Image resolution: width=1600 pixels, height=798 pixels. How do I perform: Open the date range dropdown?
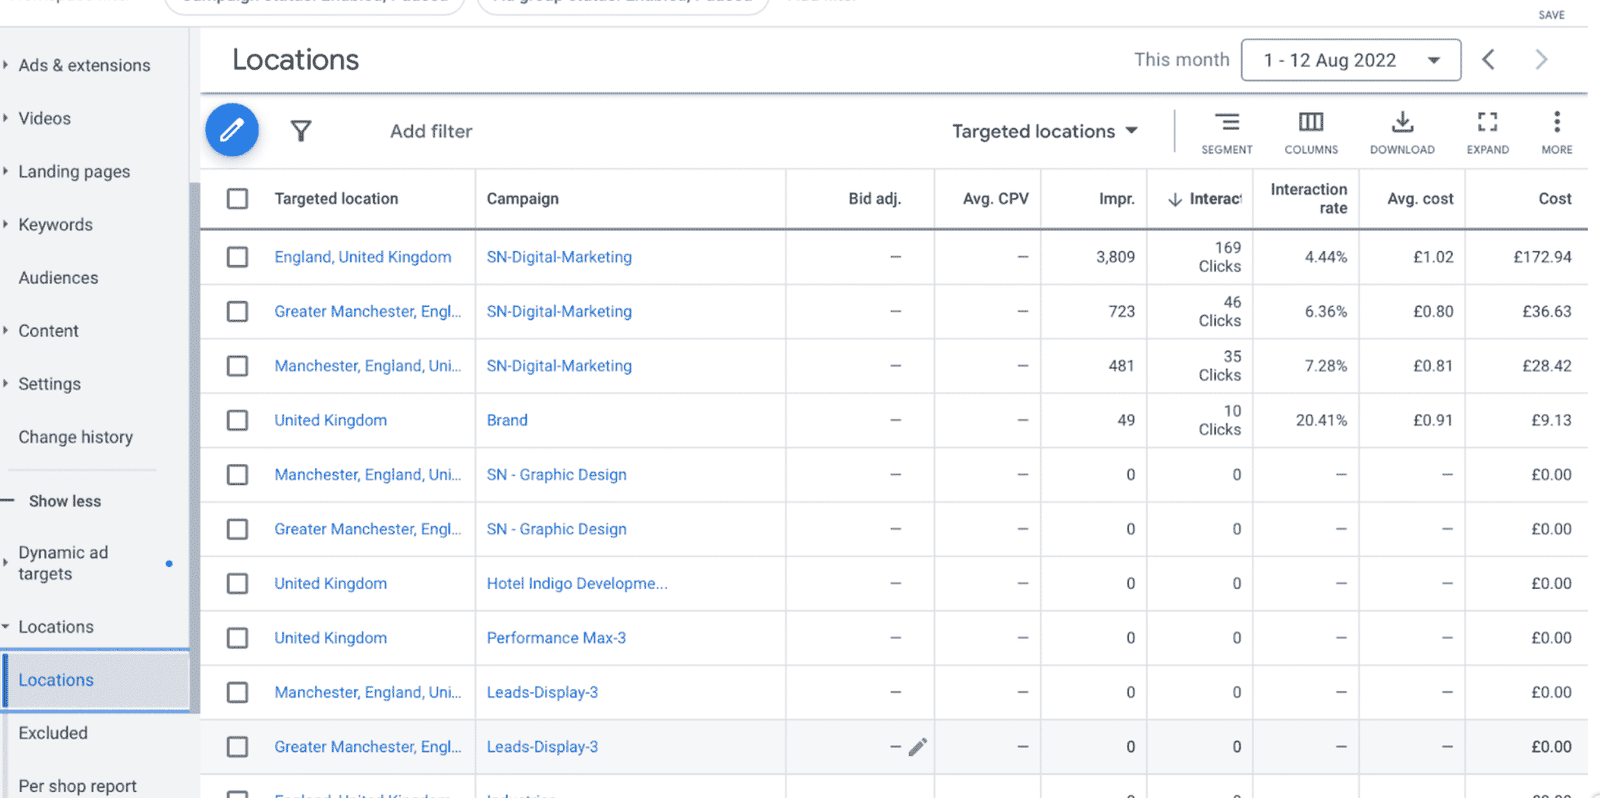pos(1350,60)
